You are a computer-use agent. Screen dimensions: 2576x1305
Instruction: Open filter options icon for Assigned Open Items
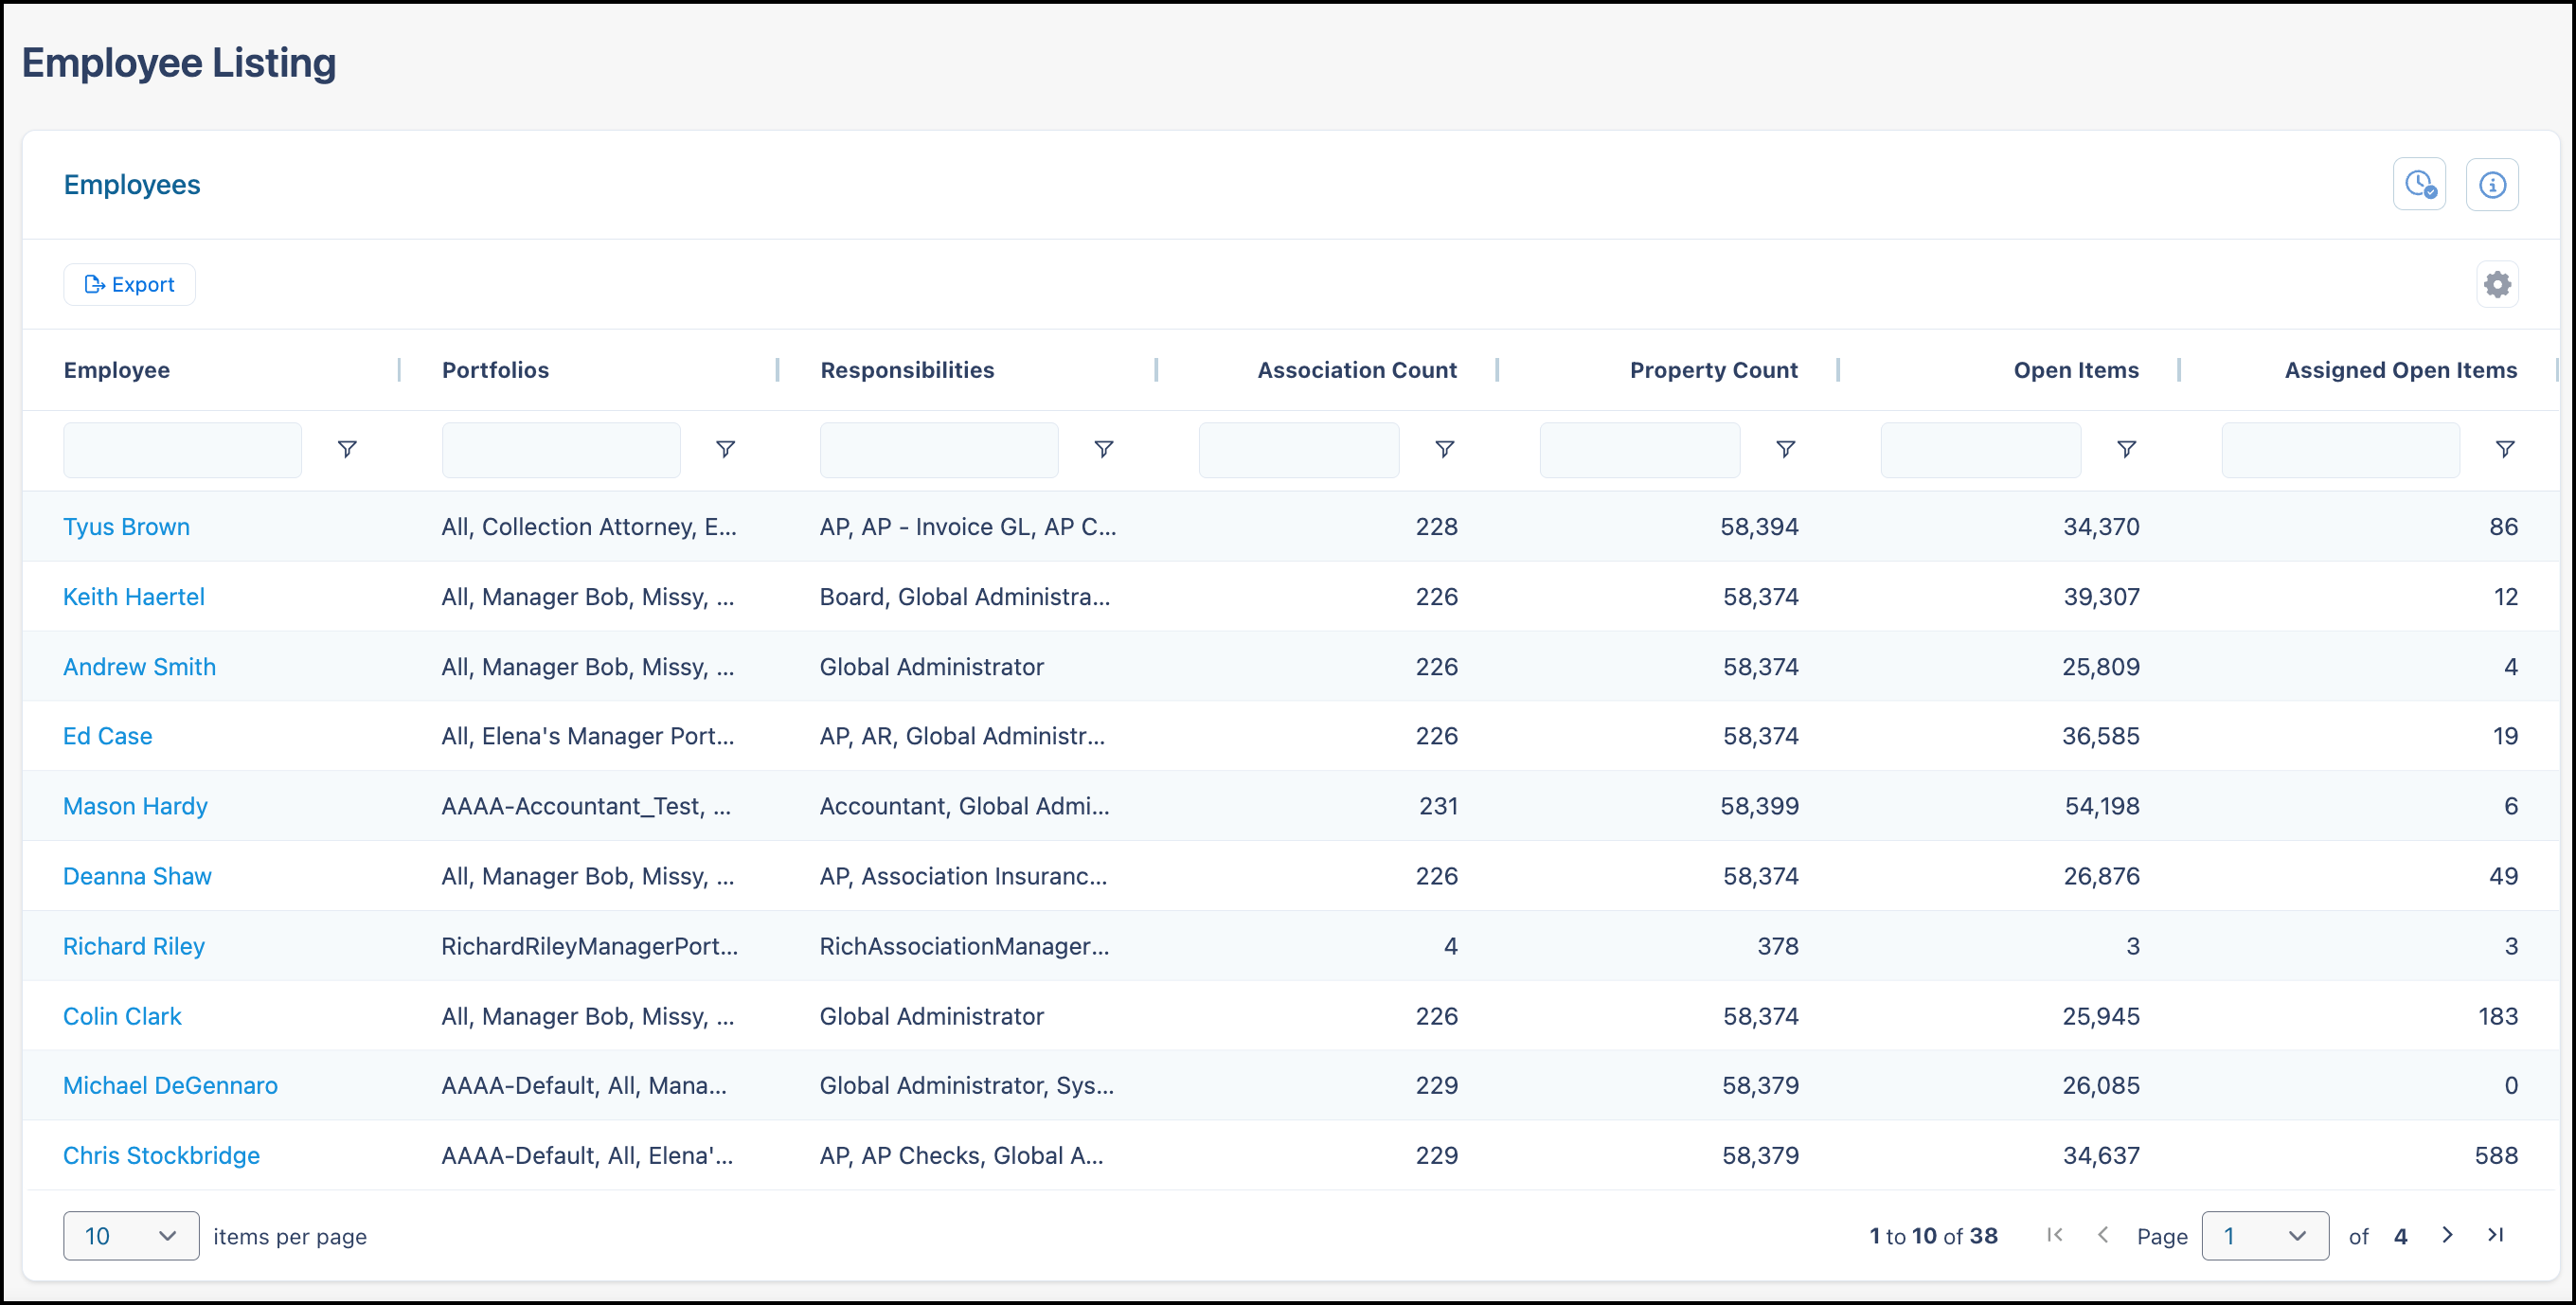click(2505, 449)
